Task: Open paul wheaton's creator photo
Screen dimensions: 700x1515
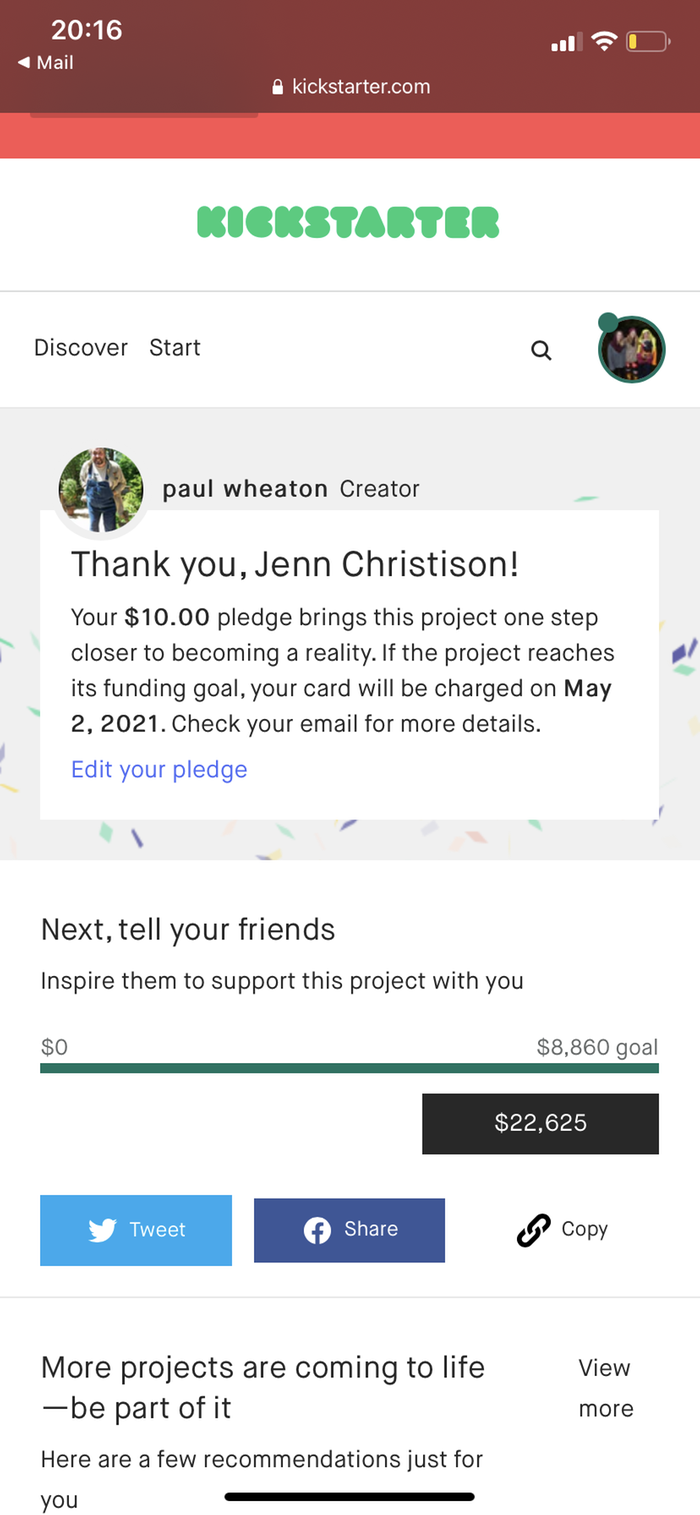Action: point(101,490)
